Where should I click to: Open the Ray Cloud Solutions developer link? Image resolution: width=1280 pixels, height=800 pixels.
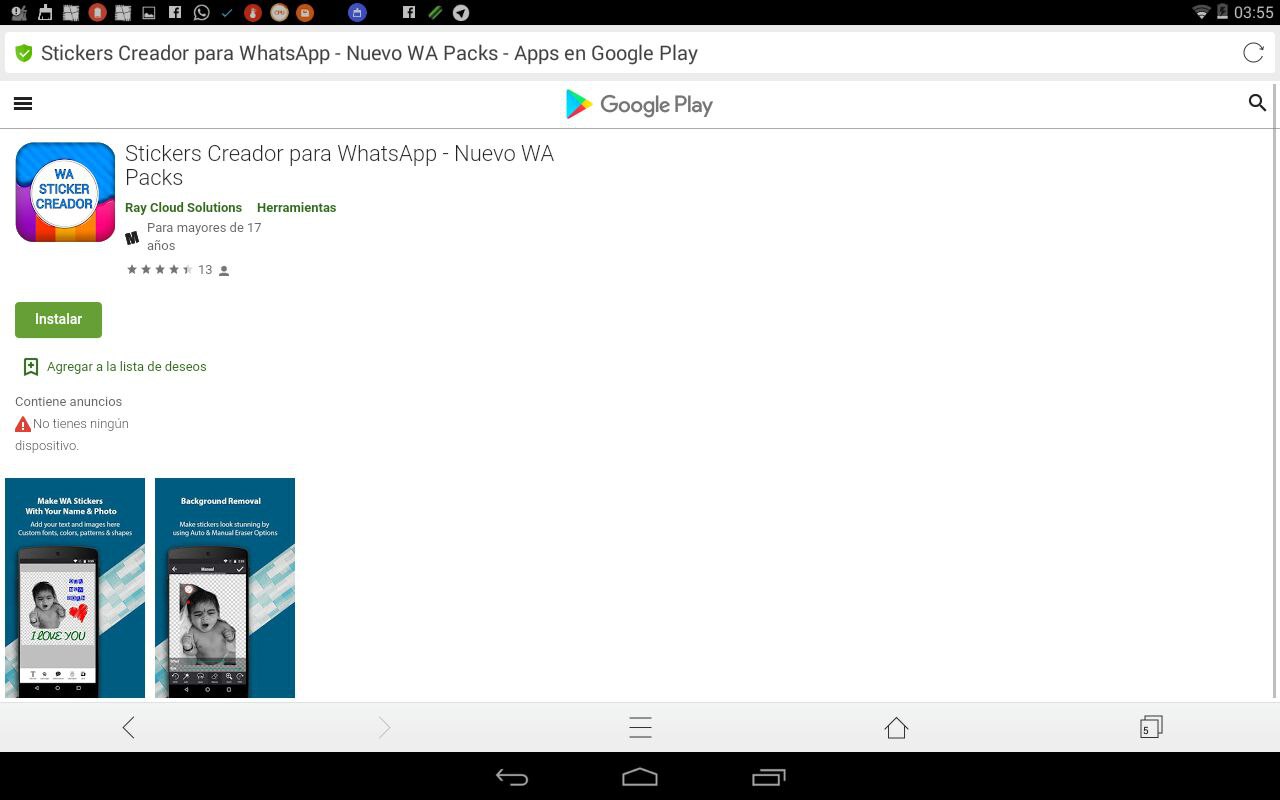click(x=183, y=208)
